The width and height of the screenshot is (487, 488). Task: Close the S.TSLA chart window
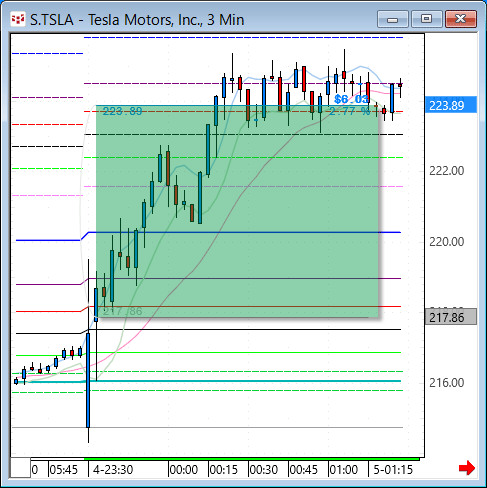click(461, 19)
